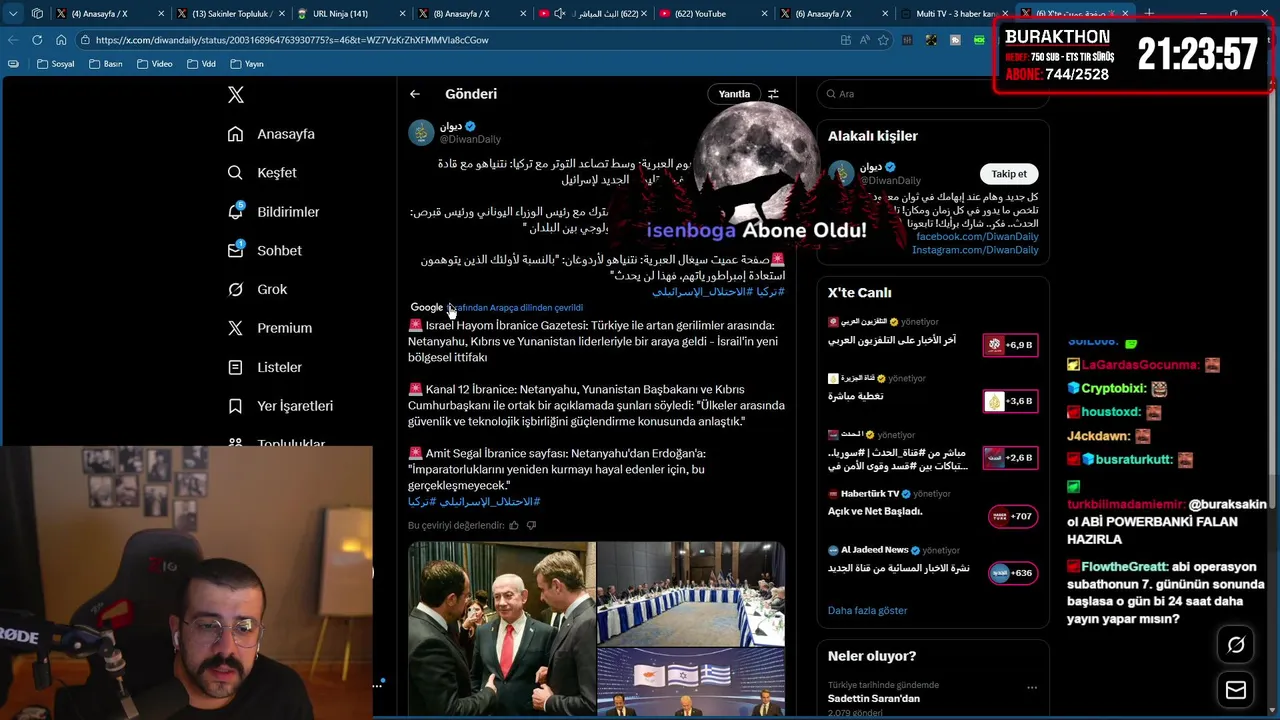Open the DiwanDaily avatar on the post
The image size is (1280, 720).
pos(421,133)
